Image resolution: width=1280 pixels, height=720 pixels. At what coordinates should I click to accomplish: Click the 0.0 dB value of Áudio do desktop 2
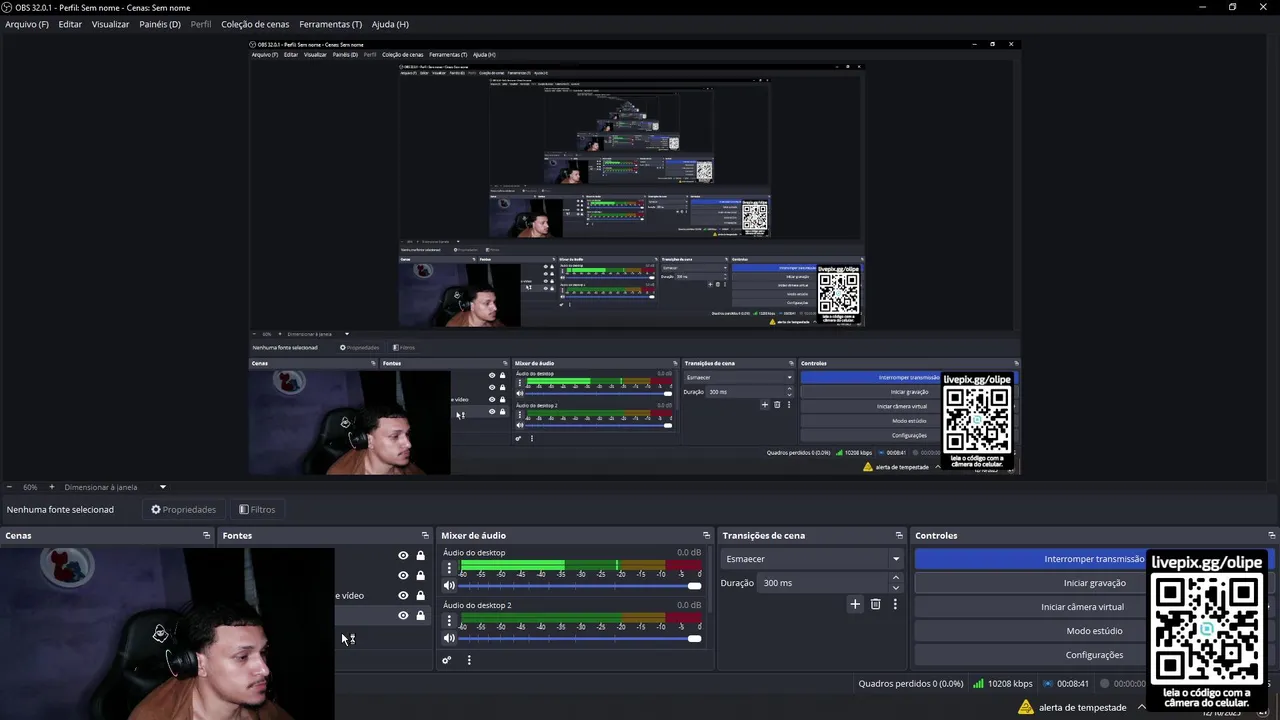pyautogui.click(x=689, y=605)
